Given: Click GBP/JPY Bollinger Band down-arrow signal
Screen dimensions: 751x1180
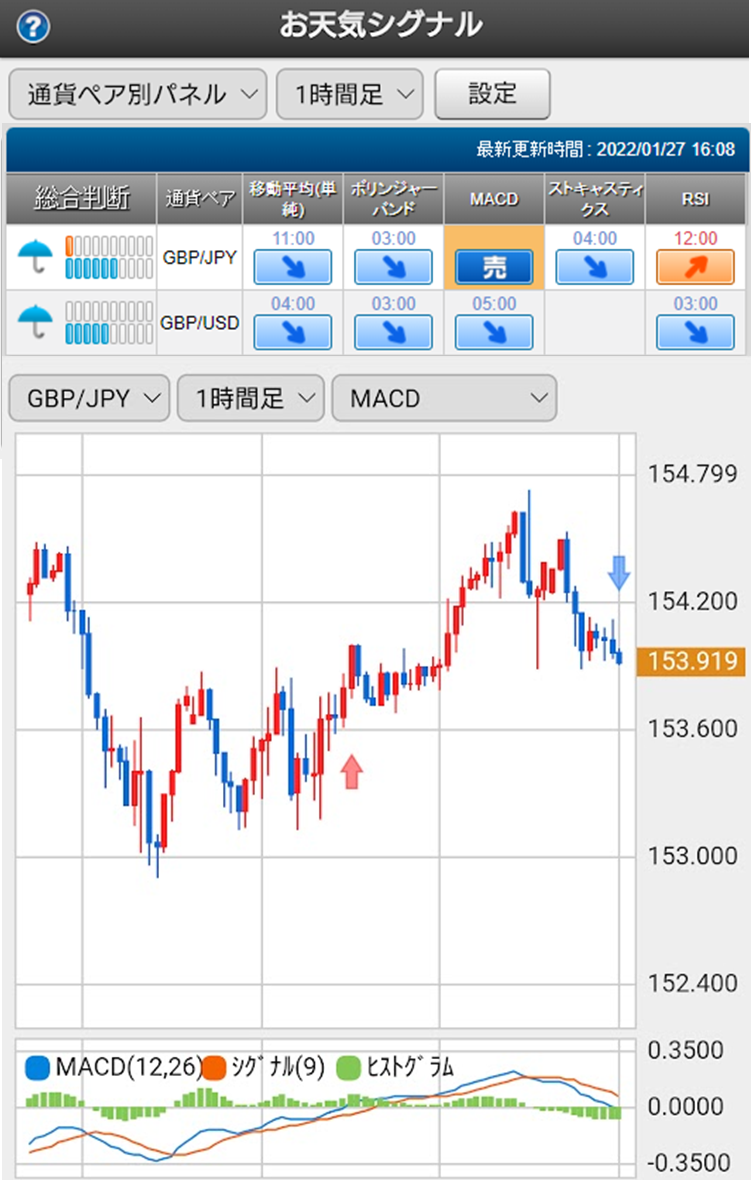Looking at the screenshot, I should [x=394, y=267].
